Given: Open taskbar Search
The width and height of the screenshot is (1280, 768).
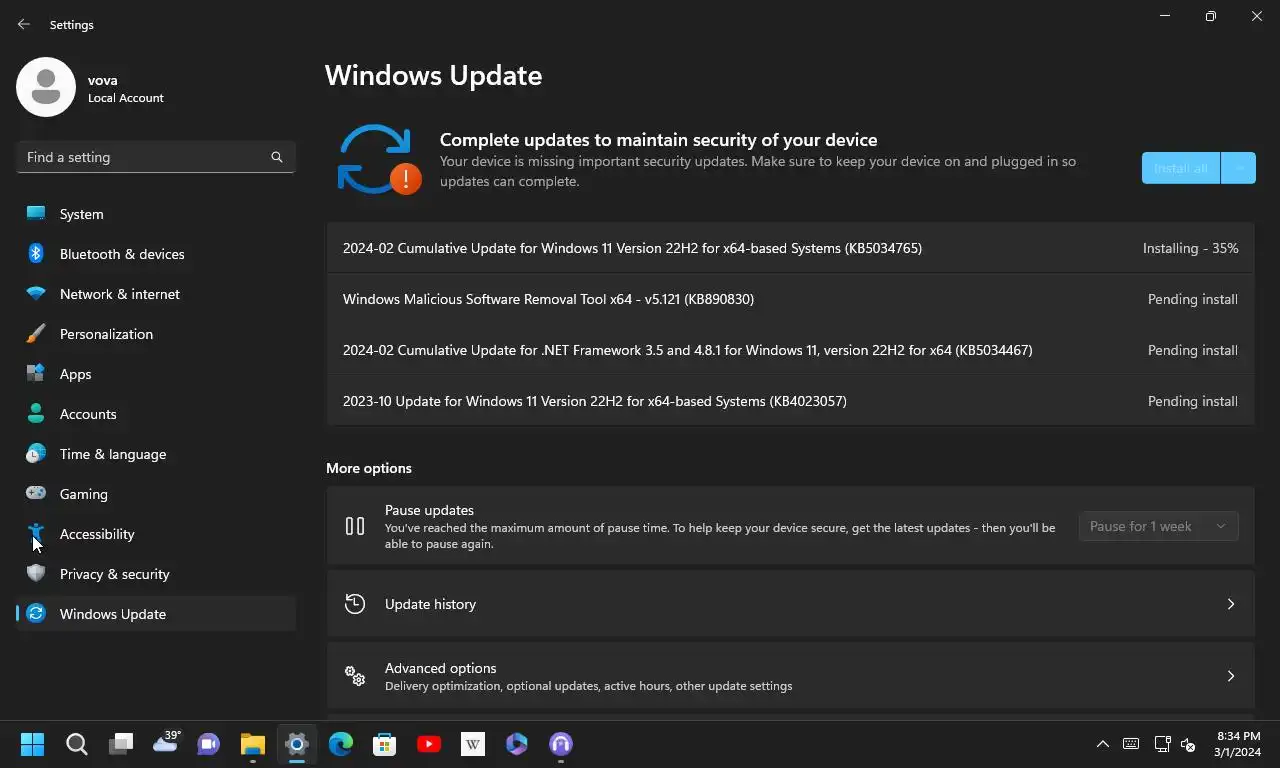Looking at the screenshot, I should 77,744.
